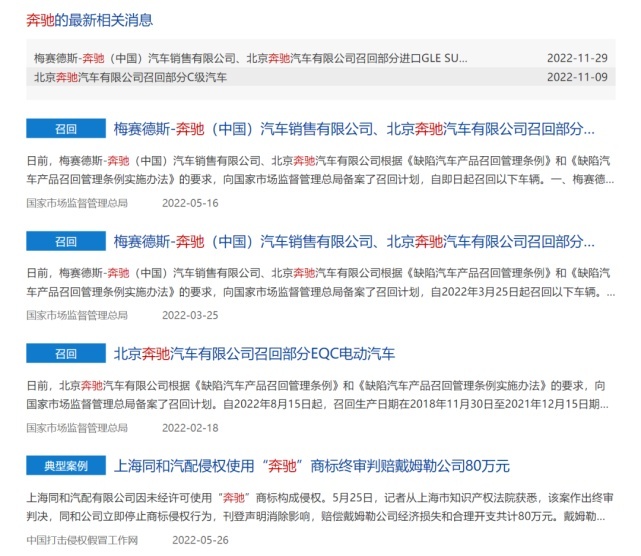Screen dimensions: 641x556
Task: Click the EQC recall article summary text
Action: pyautogui.click(x=317, y=395)
